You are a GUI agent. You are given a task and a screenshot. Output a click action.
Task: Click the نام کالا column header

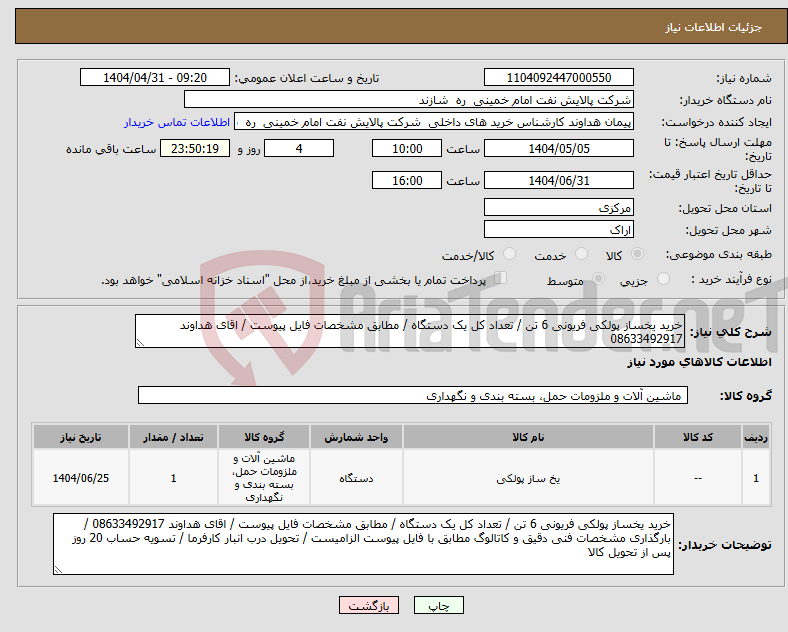click(x=528, y=437)
